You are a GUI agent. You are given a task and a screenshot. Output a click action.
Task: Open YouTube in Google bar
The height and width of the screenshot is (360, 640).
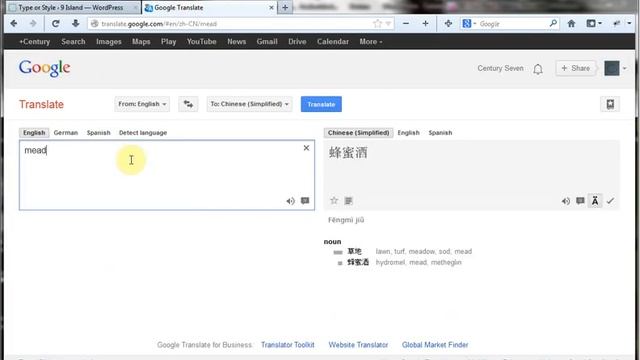click(202, 42)
